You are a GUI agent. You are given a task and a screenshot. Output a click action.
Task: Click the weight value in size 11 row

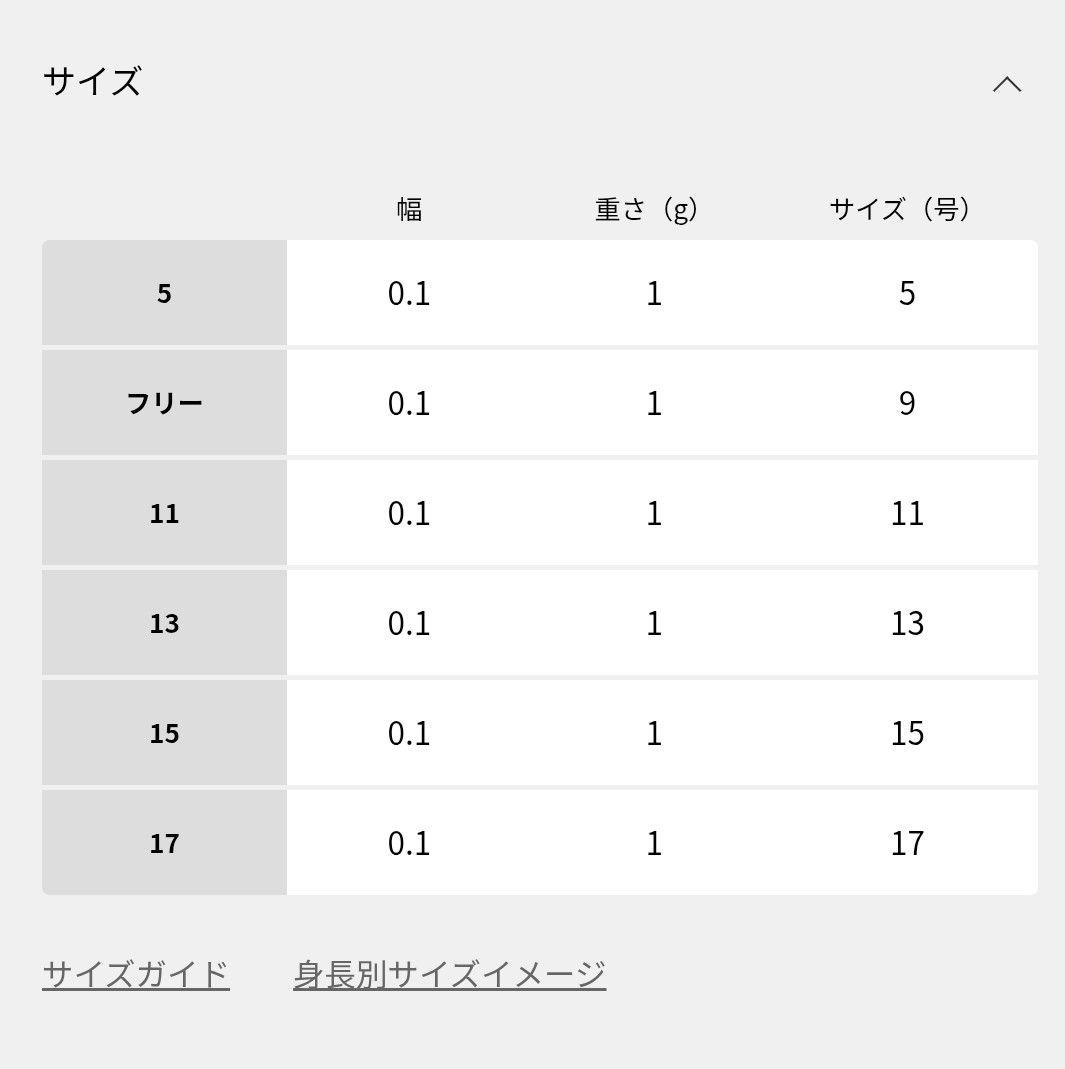point(654,512)
